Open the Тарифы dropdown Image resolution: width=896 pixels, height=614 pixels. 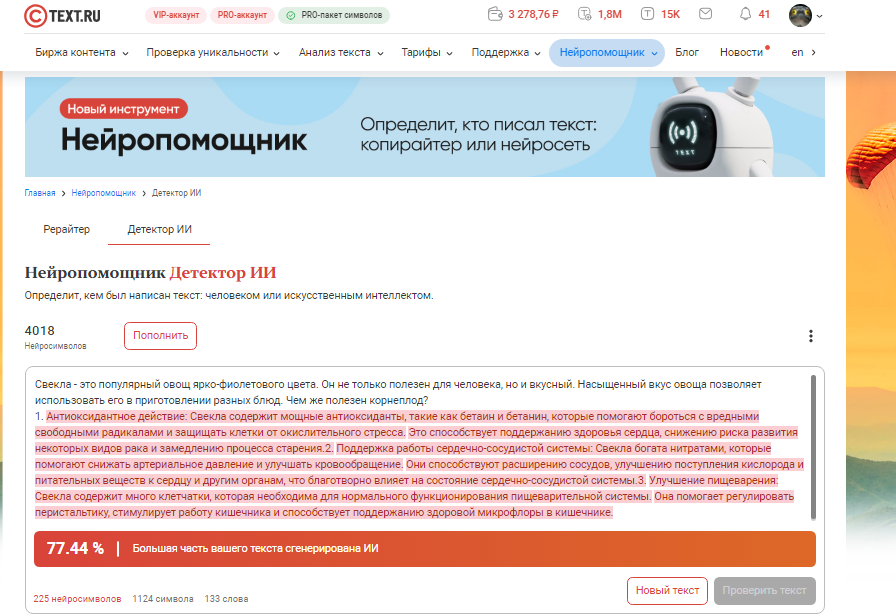[427, 53]
